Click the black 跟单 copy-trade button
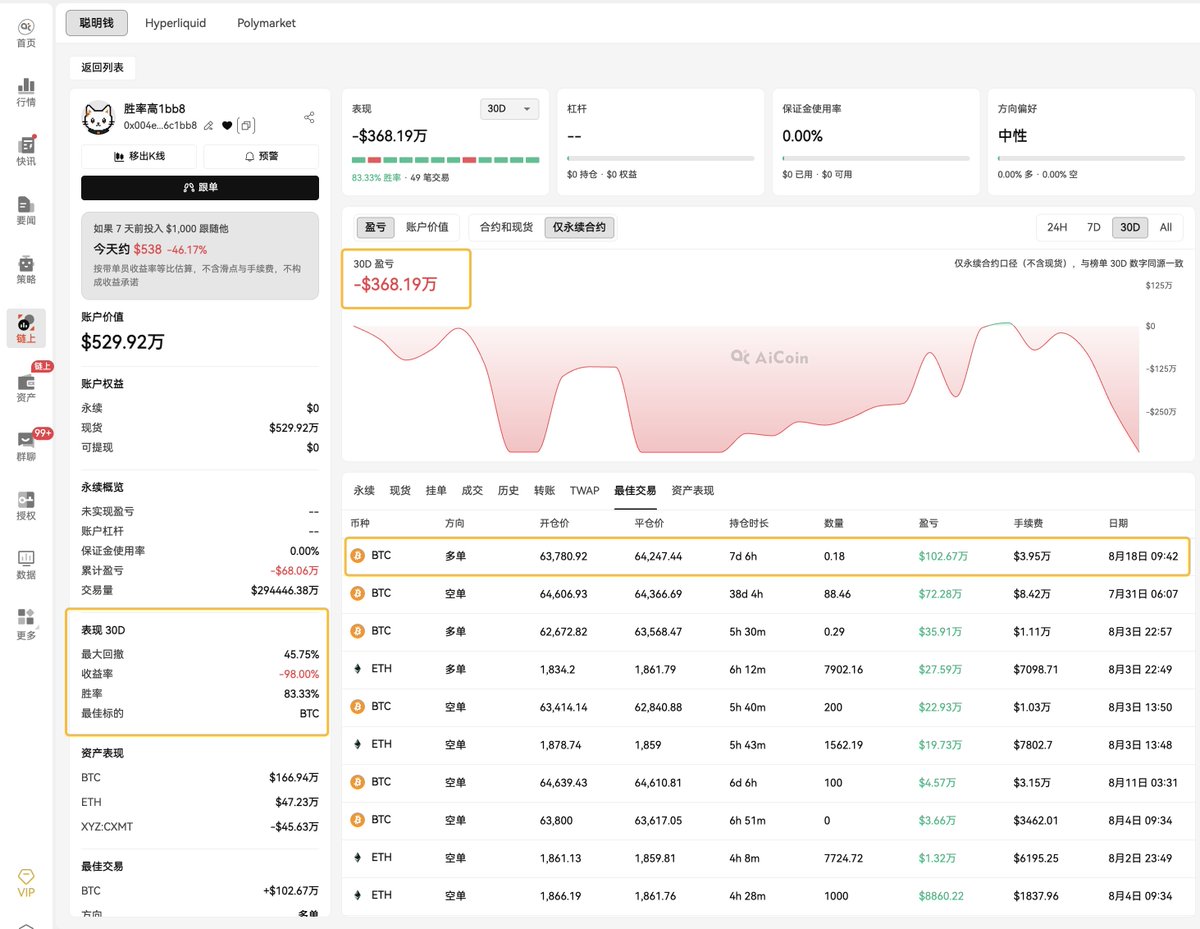This screenshot has height=929, width=1200. [x=200, y=187]
